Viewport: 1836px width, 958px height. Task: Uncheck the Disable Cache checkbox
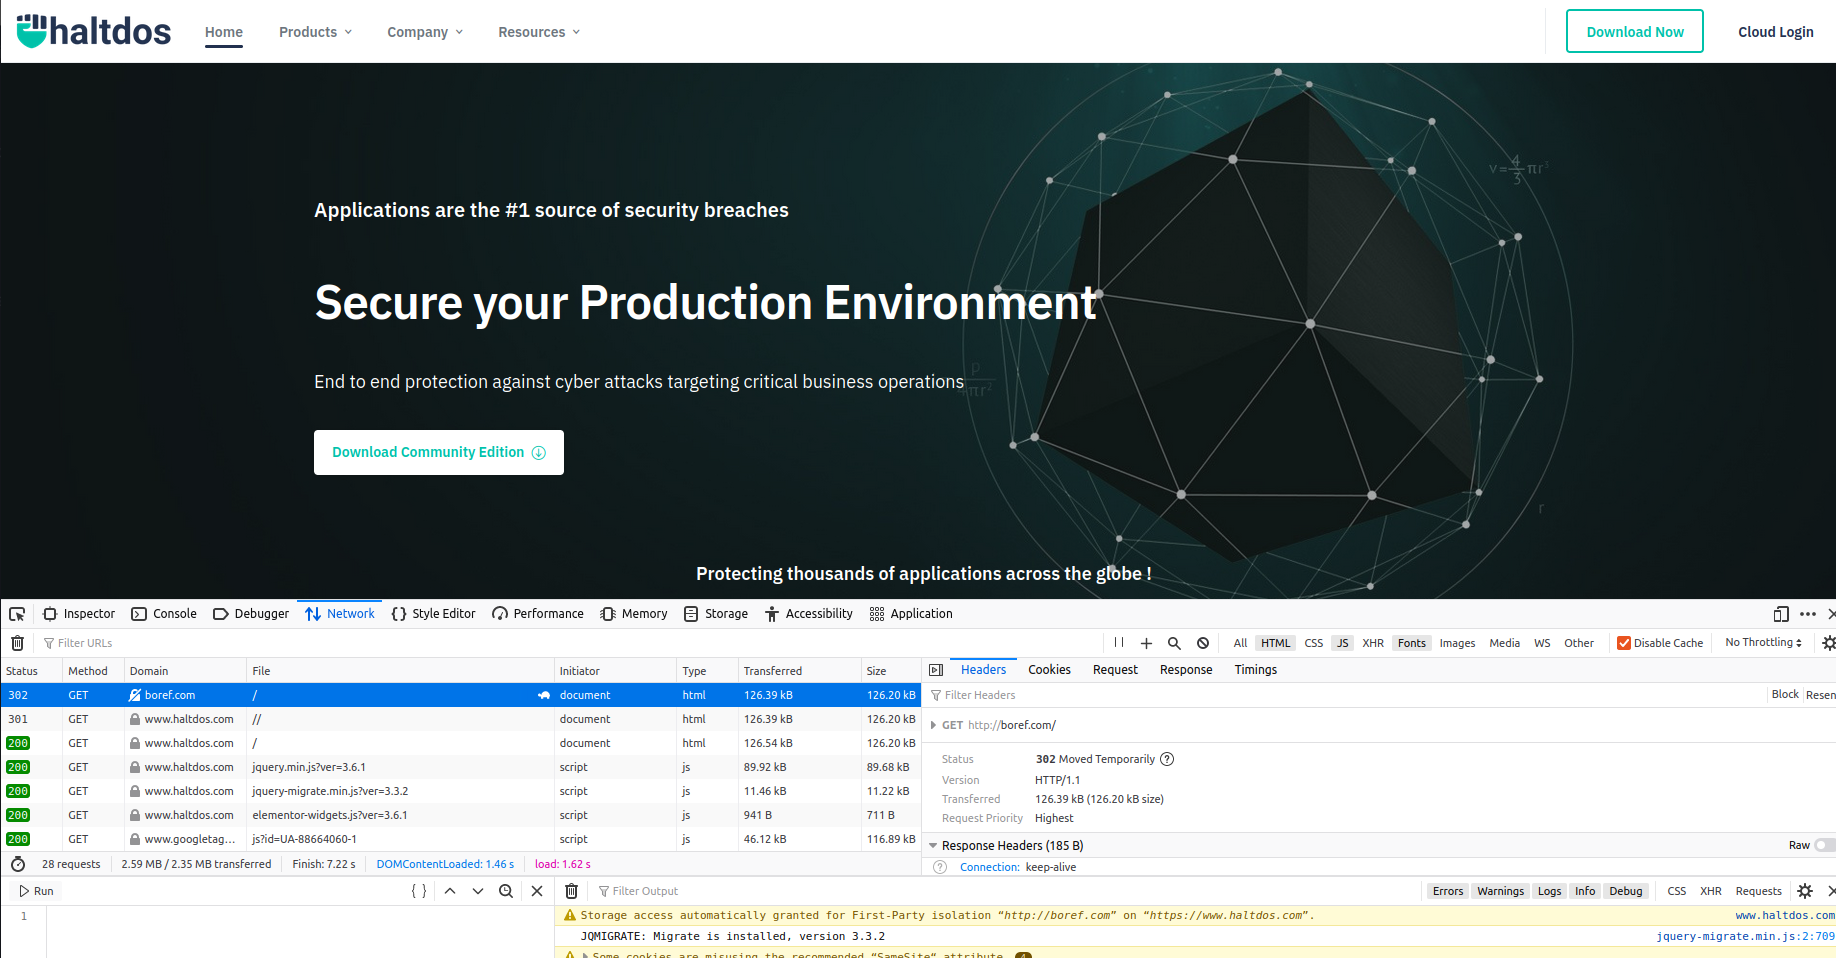[x=1624, y=643]
